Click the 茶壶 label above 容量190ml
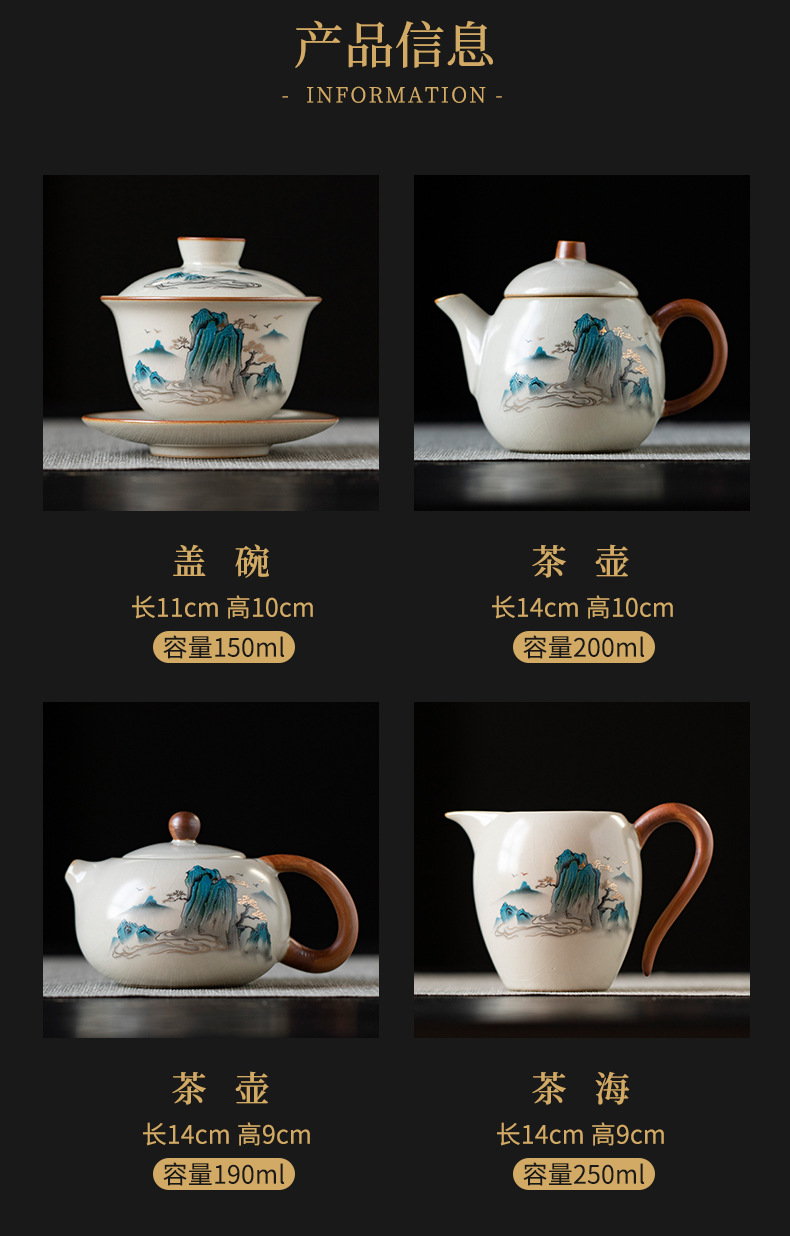Viewport: 790px width, 1236px height. (x=222, y=1089)
